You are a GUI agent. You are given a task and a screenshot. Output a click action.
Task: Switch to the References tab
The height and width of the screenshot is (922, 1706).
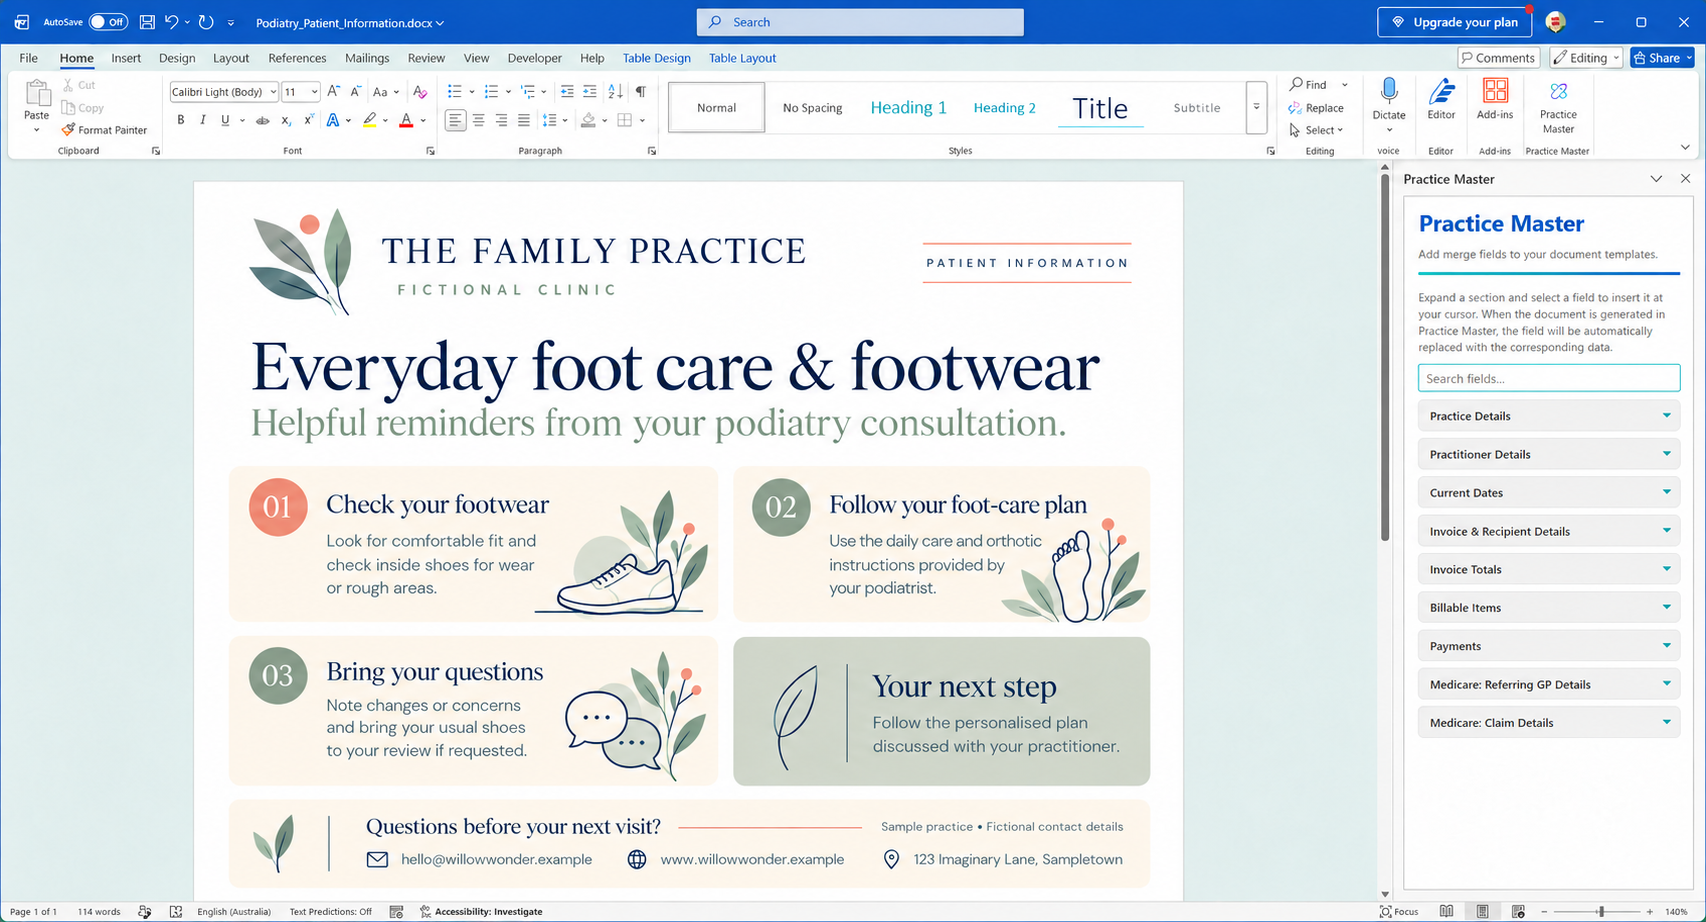[297, 58]
